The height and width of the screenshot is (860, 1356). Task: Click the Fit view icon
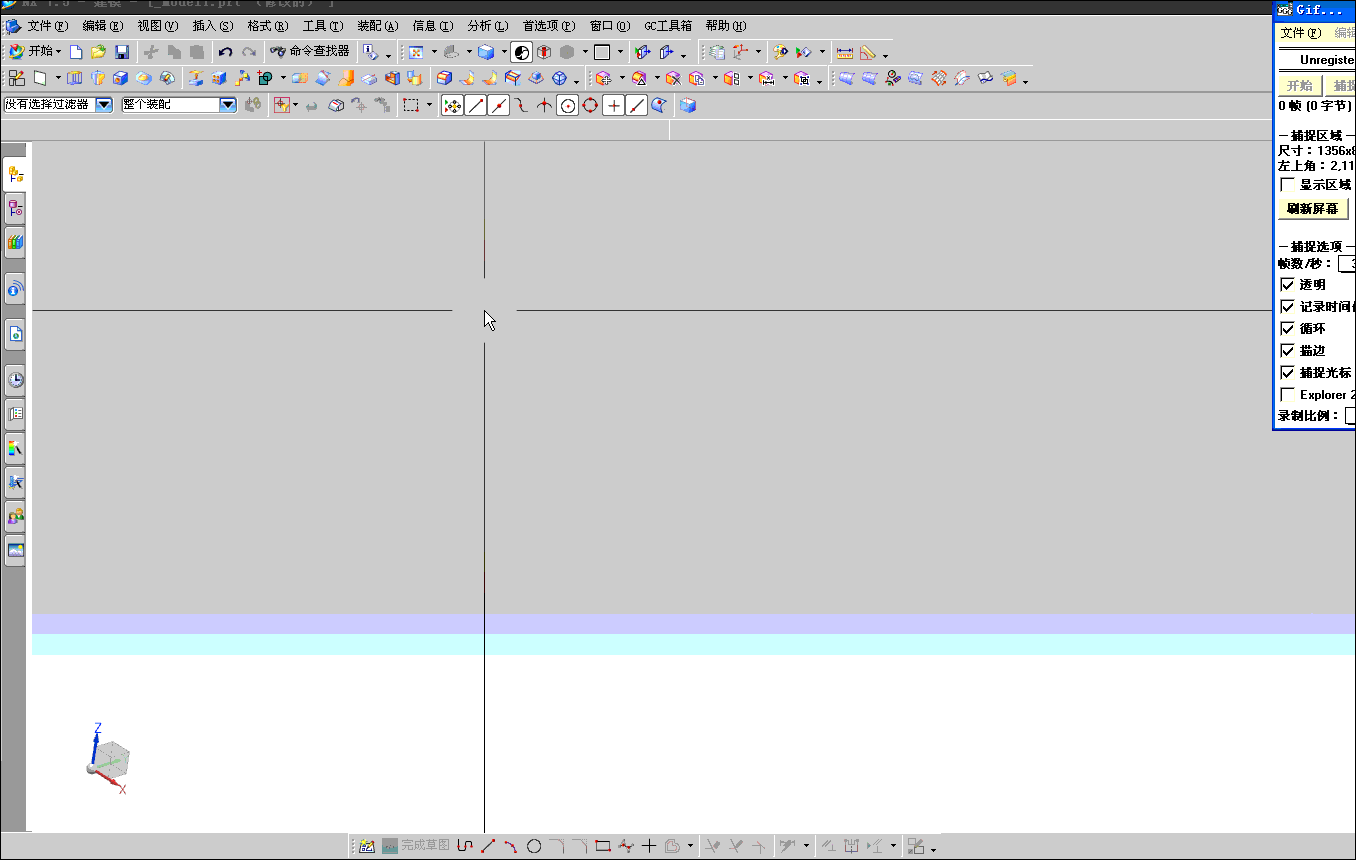click(x=417, y=52)
